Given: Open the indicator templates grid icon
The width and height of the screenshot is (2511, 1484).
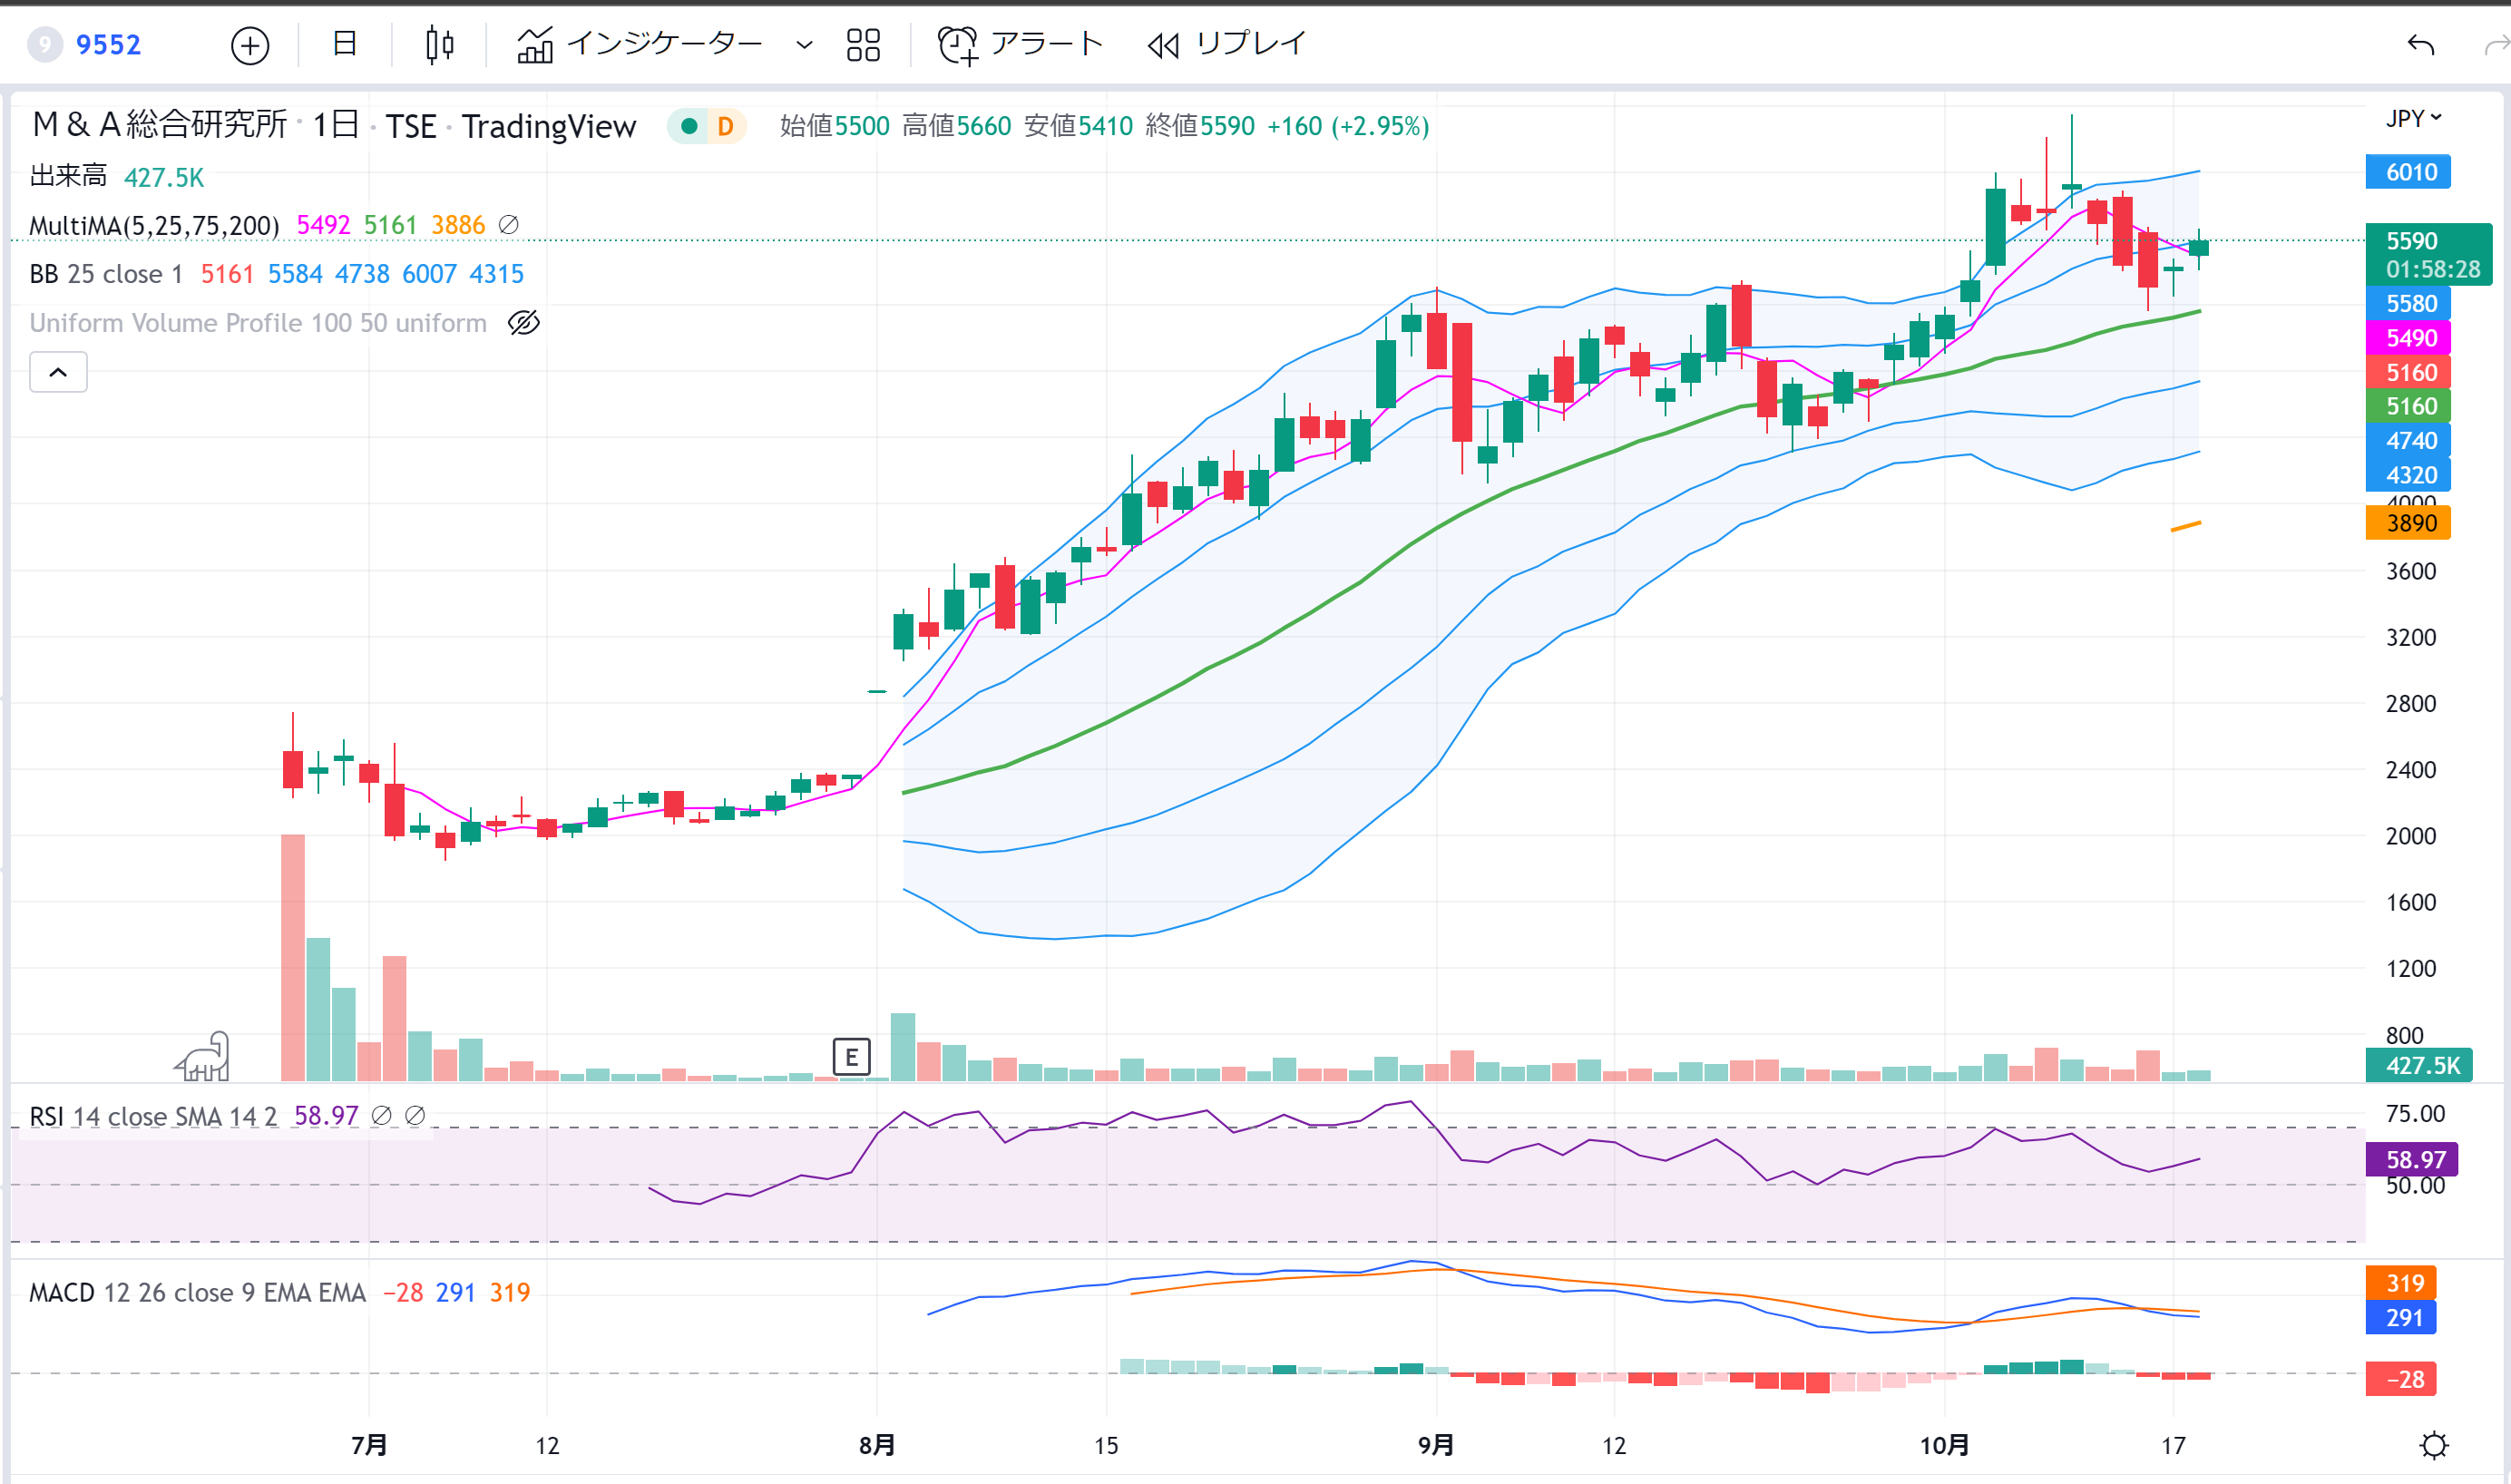Looking at the screenshot, I should click(863, 45).
